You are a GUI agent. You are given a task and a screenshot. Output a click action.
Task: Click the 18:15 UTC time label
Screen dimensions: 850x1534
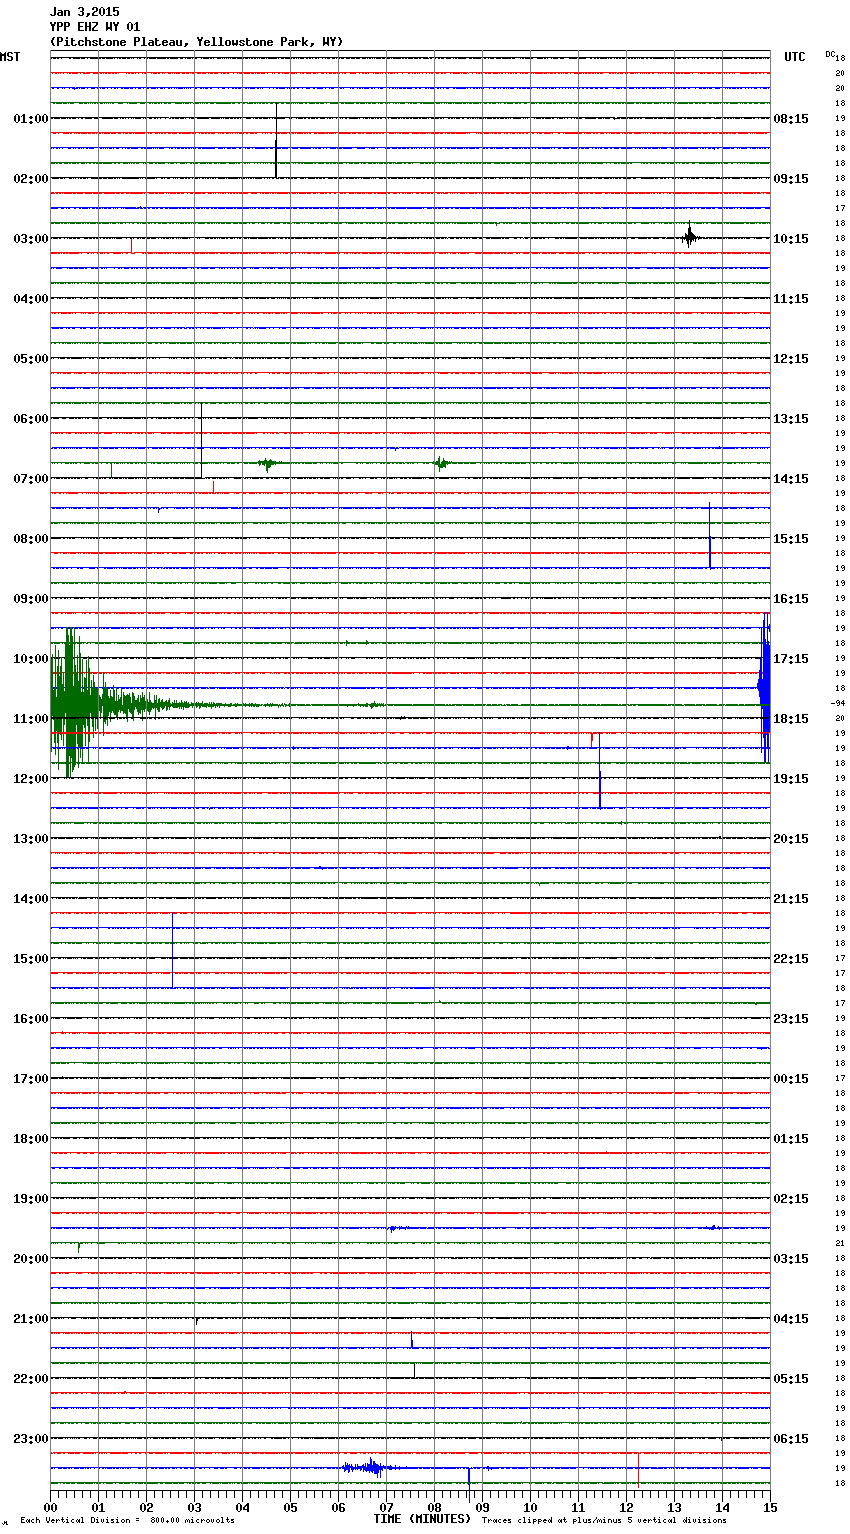coord(791,719)
